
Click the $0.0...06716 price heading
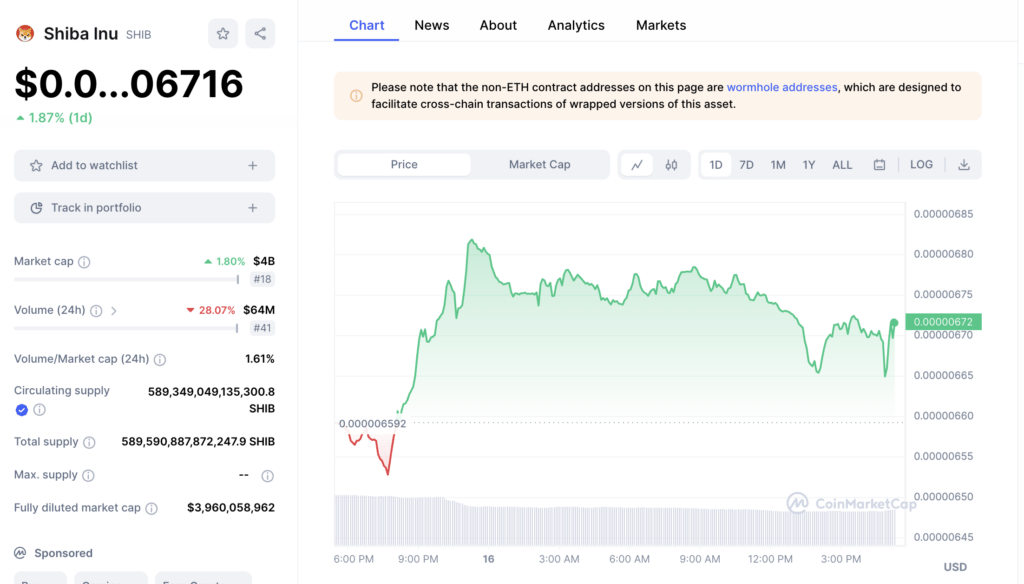click(129, 84)
